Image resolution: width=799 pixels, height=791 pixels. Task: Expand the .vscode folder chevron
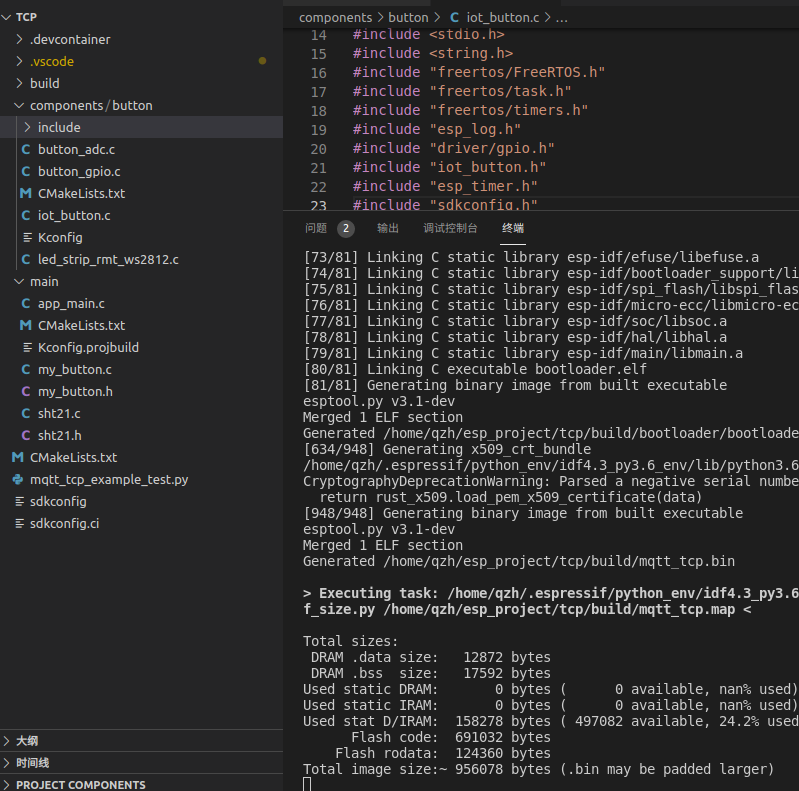(x=19, y=61)
